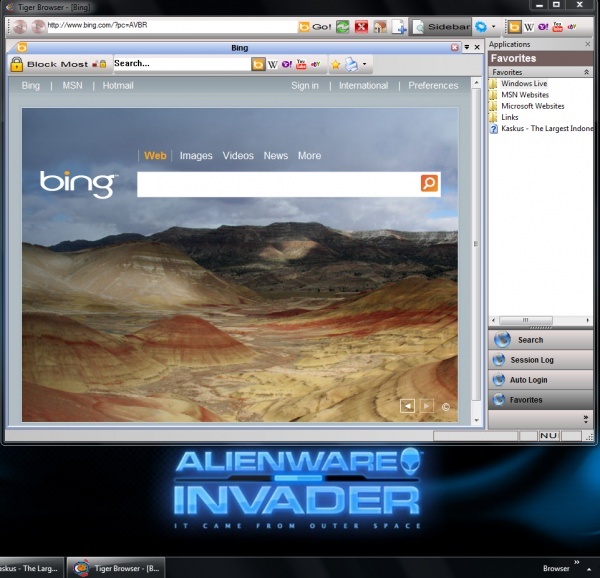This screenshot has height=578, width=600.
Task: Open the More search categories
Action: pos(309,156)
